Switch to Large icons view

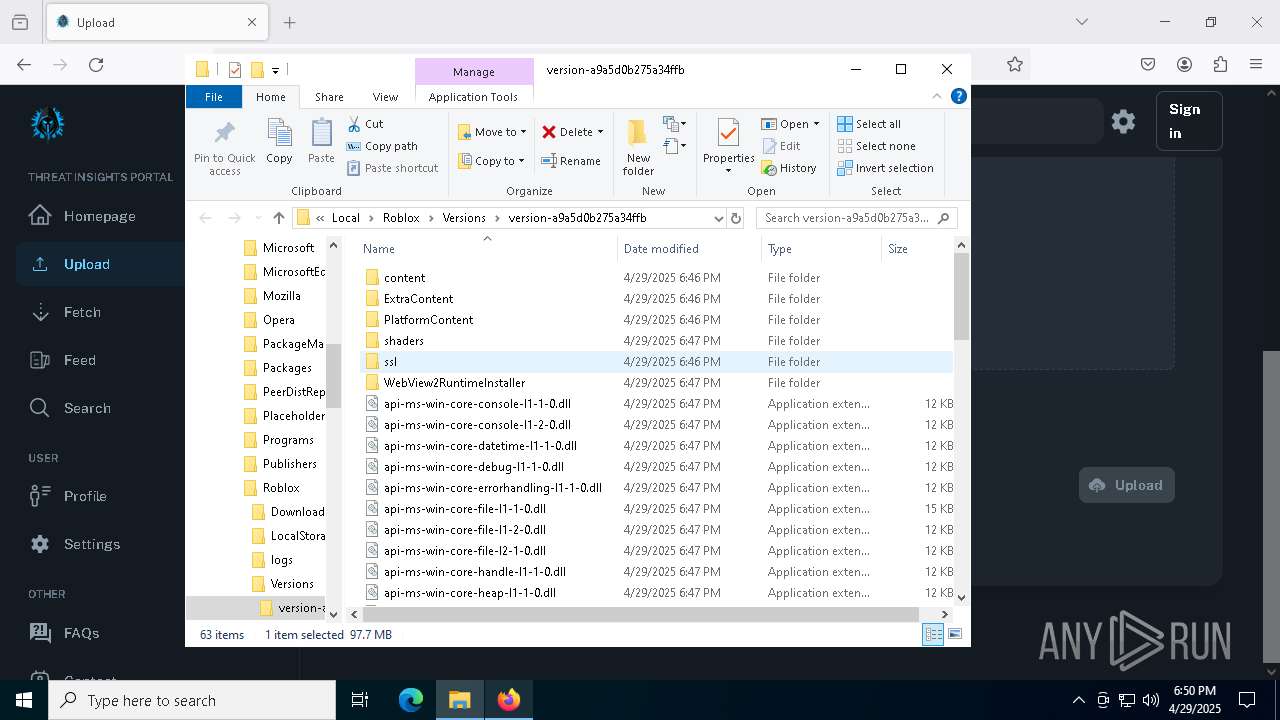coord(955,634)
